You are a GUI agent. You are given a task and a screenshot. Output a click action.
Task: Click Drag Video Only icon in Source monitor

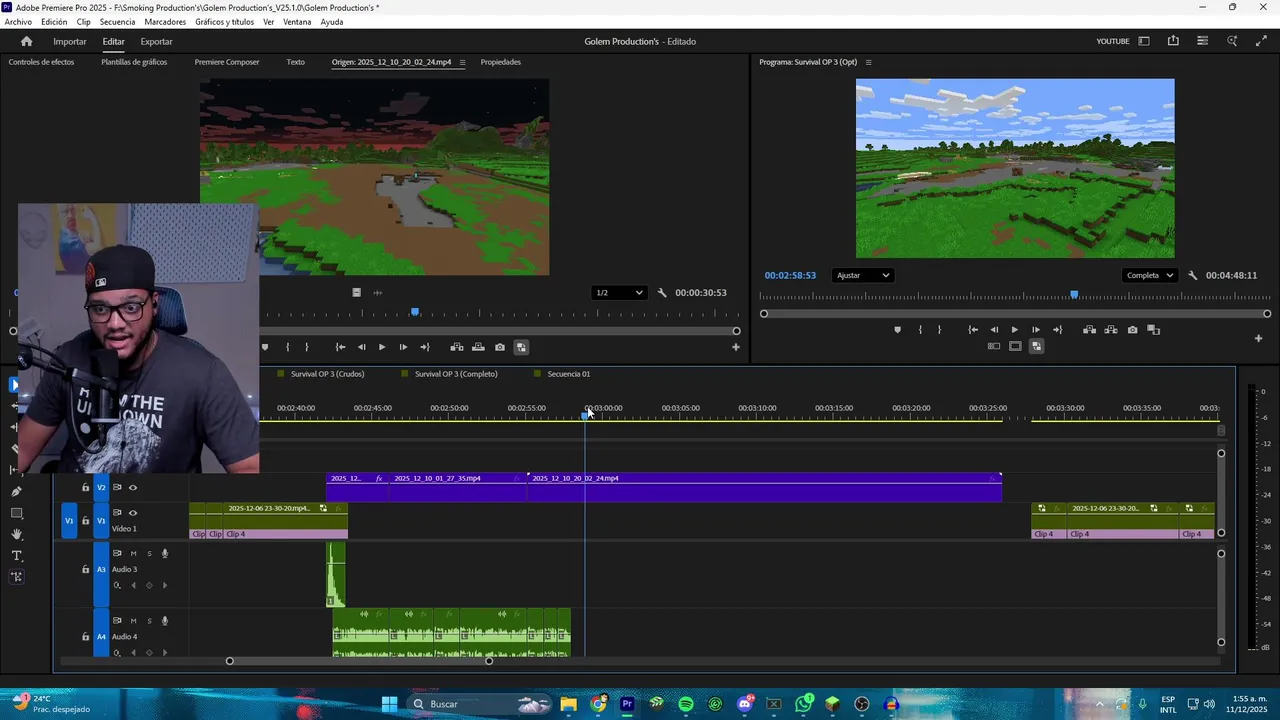click(x=357, y=293)
